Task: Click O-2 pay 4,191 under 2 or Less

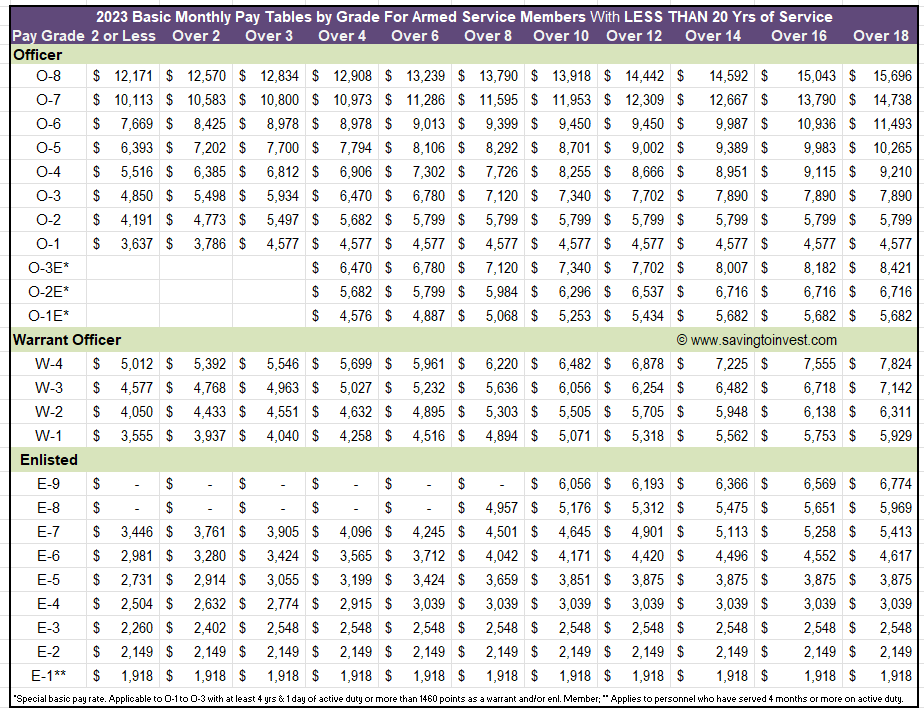Action: point(137,220)
